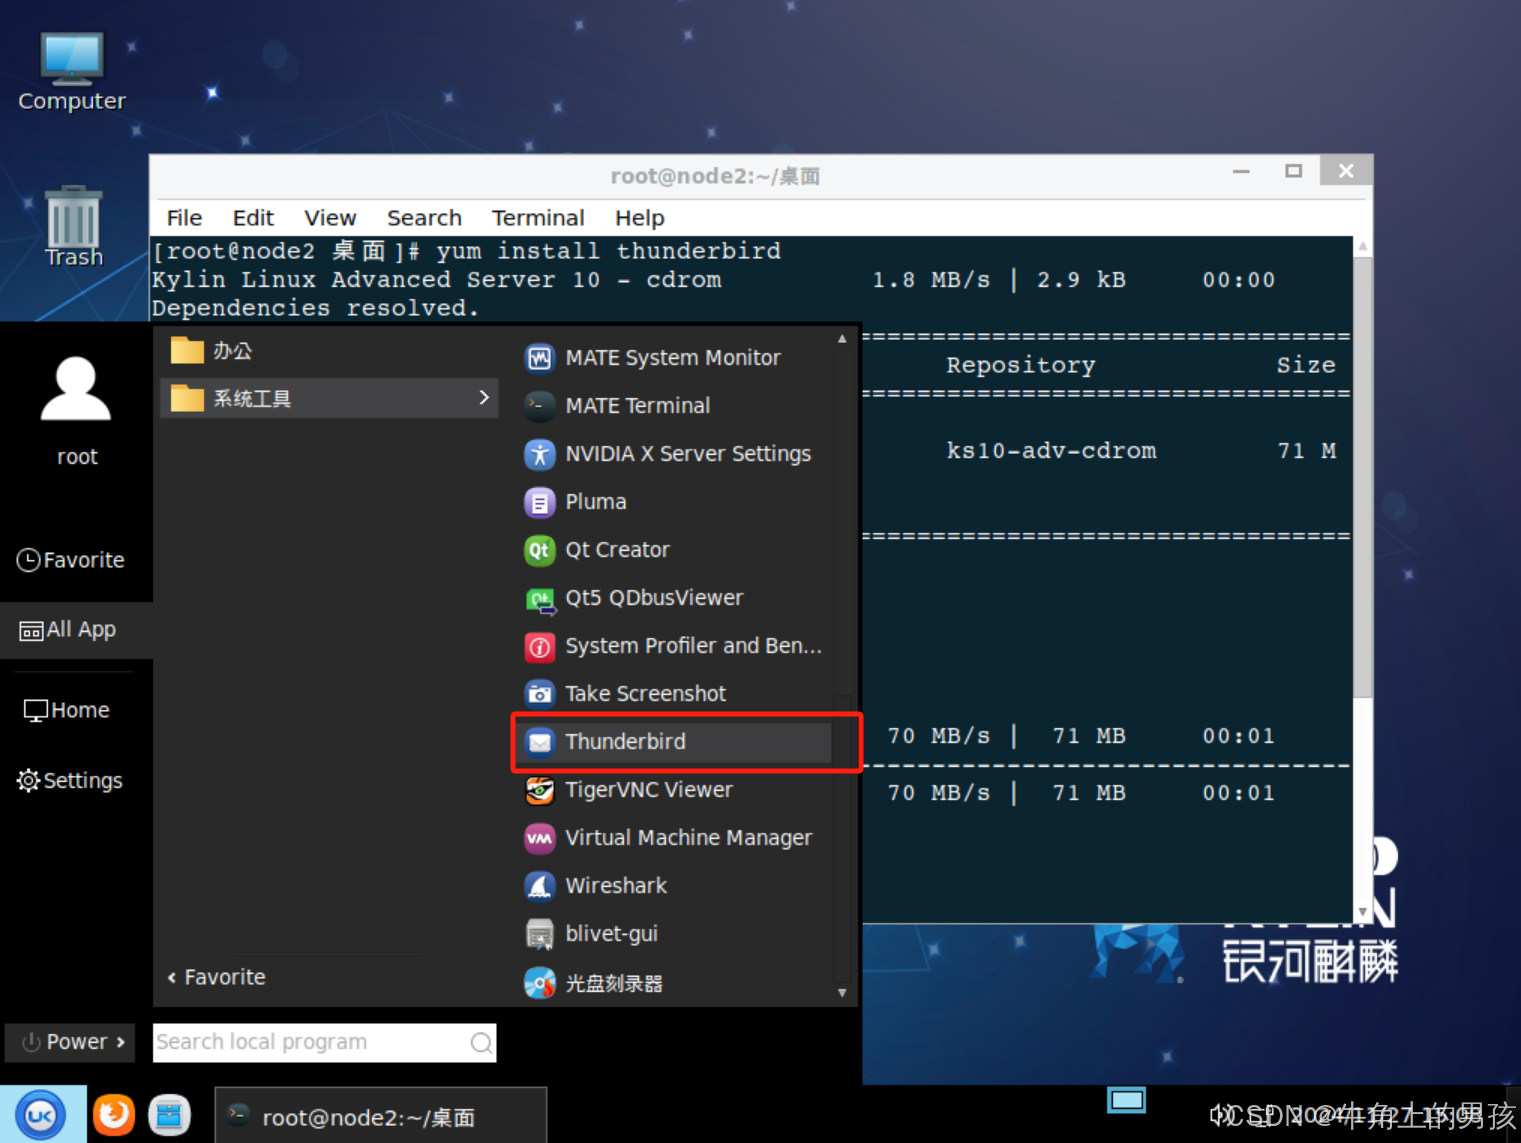This screenshot has height=1143, width=1521.
Task: Go back to Favorite via chevron
Action: click(172, 978)
